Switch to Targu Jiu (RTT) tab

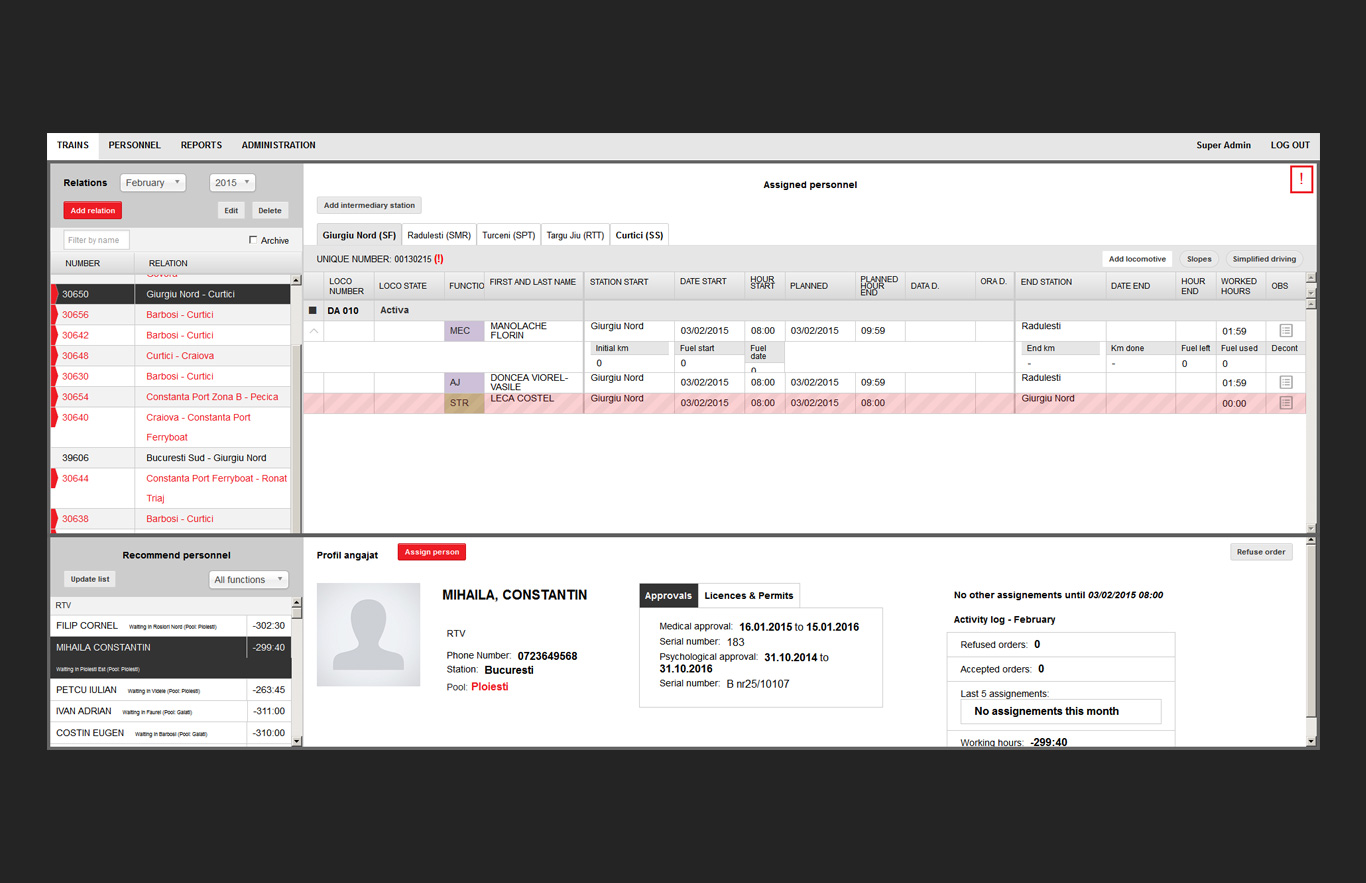click(x=575, y=235)
